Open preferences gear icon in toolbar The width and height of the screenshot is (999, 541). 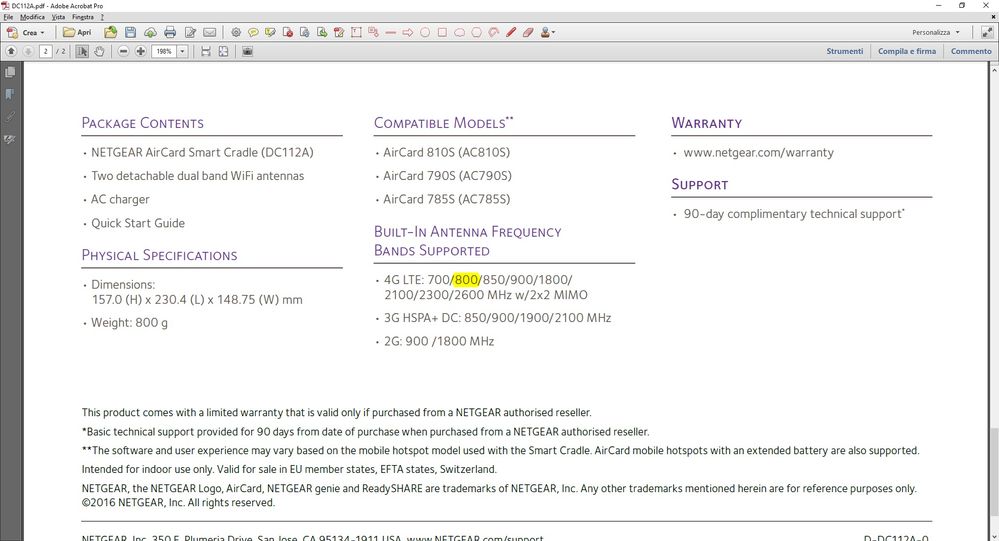[x=236, y=32]
